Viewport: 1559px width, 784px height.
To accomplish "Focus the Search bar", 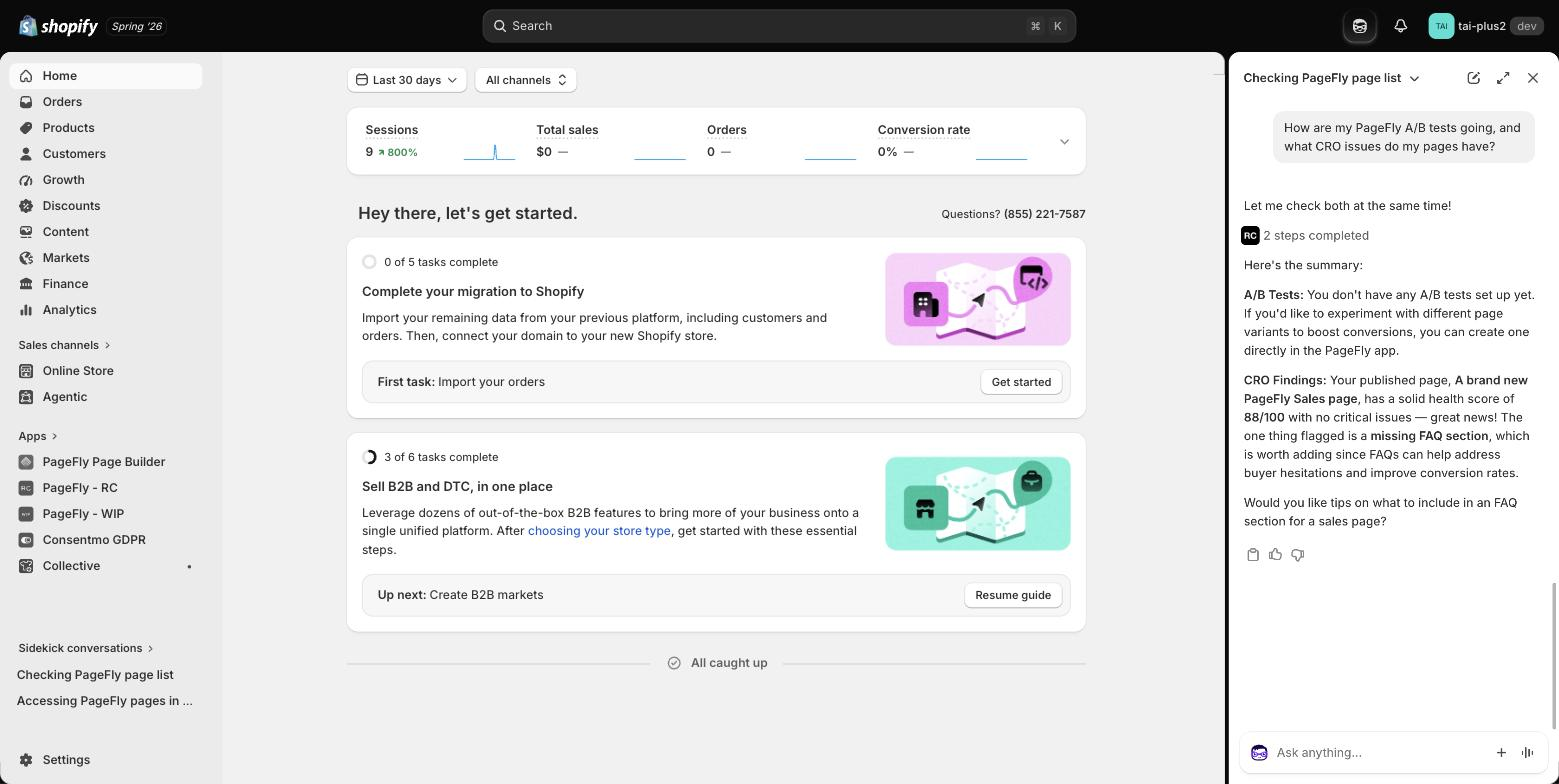I will [x=779, y=26].
